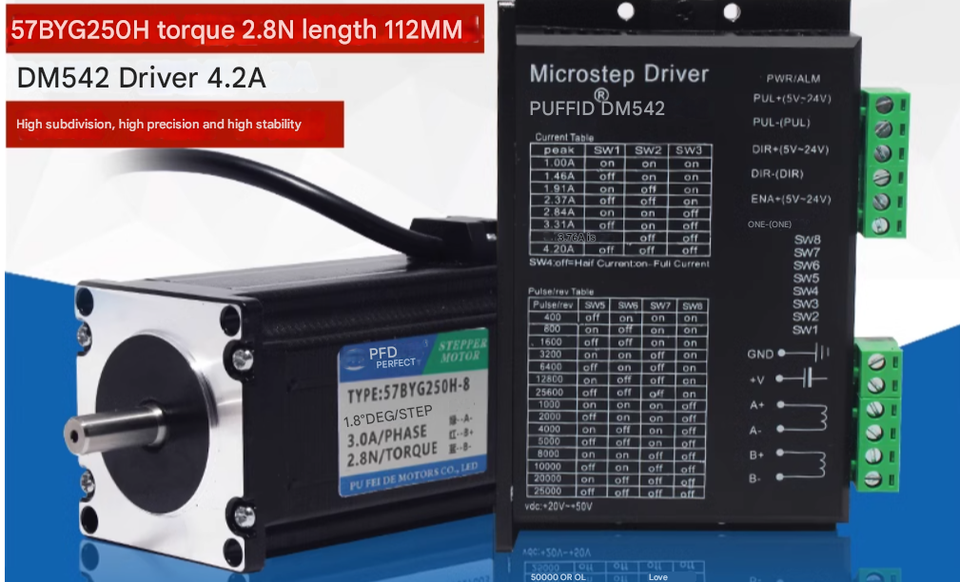Click the "25600" pulse/rev value
The height and width of the screenshot is (582, 960).
pyautogui.click(x=549, y=392)
